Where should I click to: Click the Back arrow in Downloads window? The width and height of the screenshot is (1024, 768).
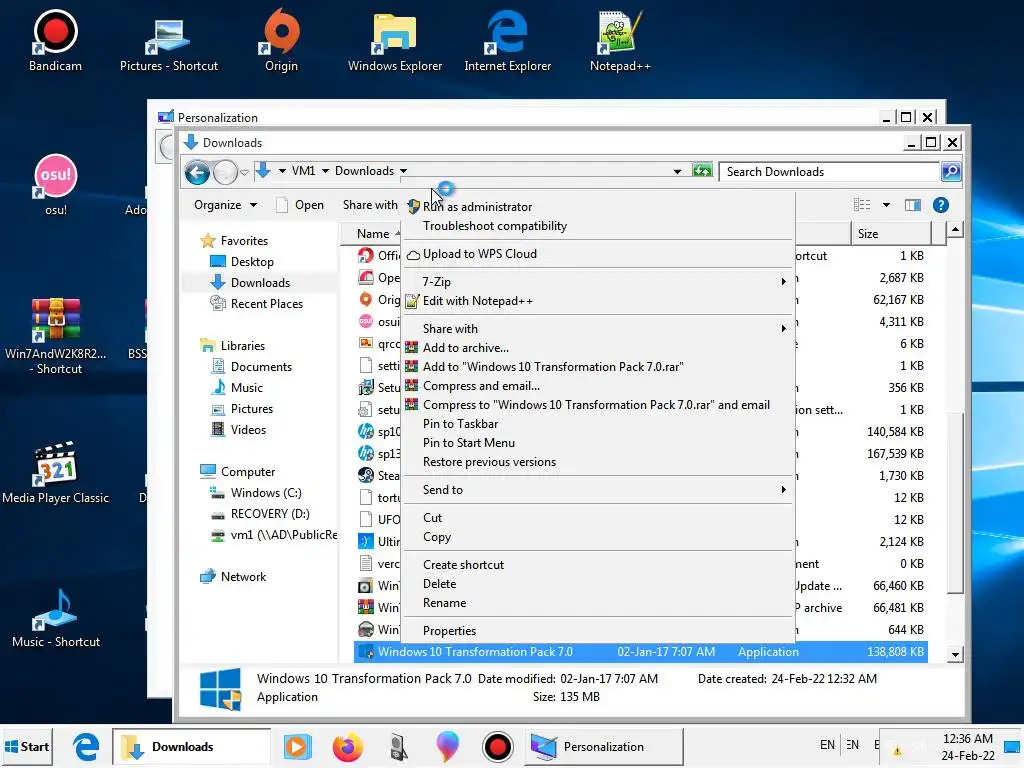(197, 172)
